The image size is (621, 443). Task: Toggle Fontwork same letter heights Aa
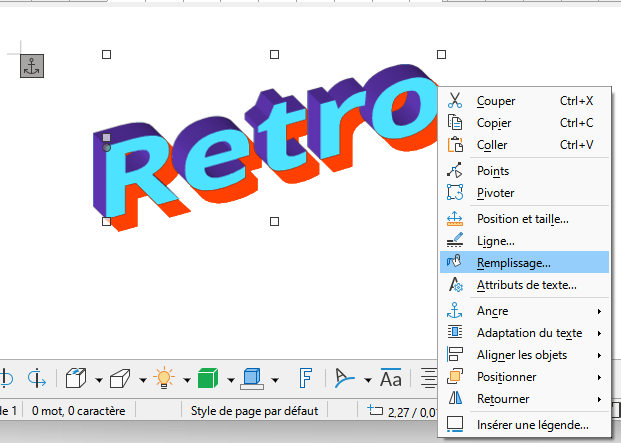[391, 378]
